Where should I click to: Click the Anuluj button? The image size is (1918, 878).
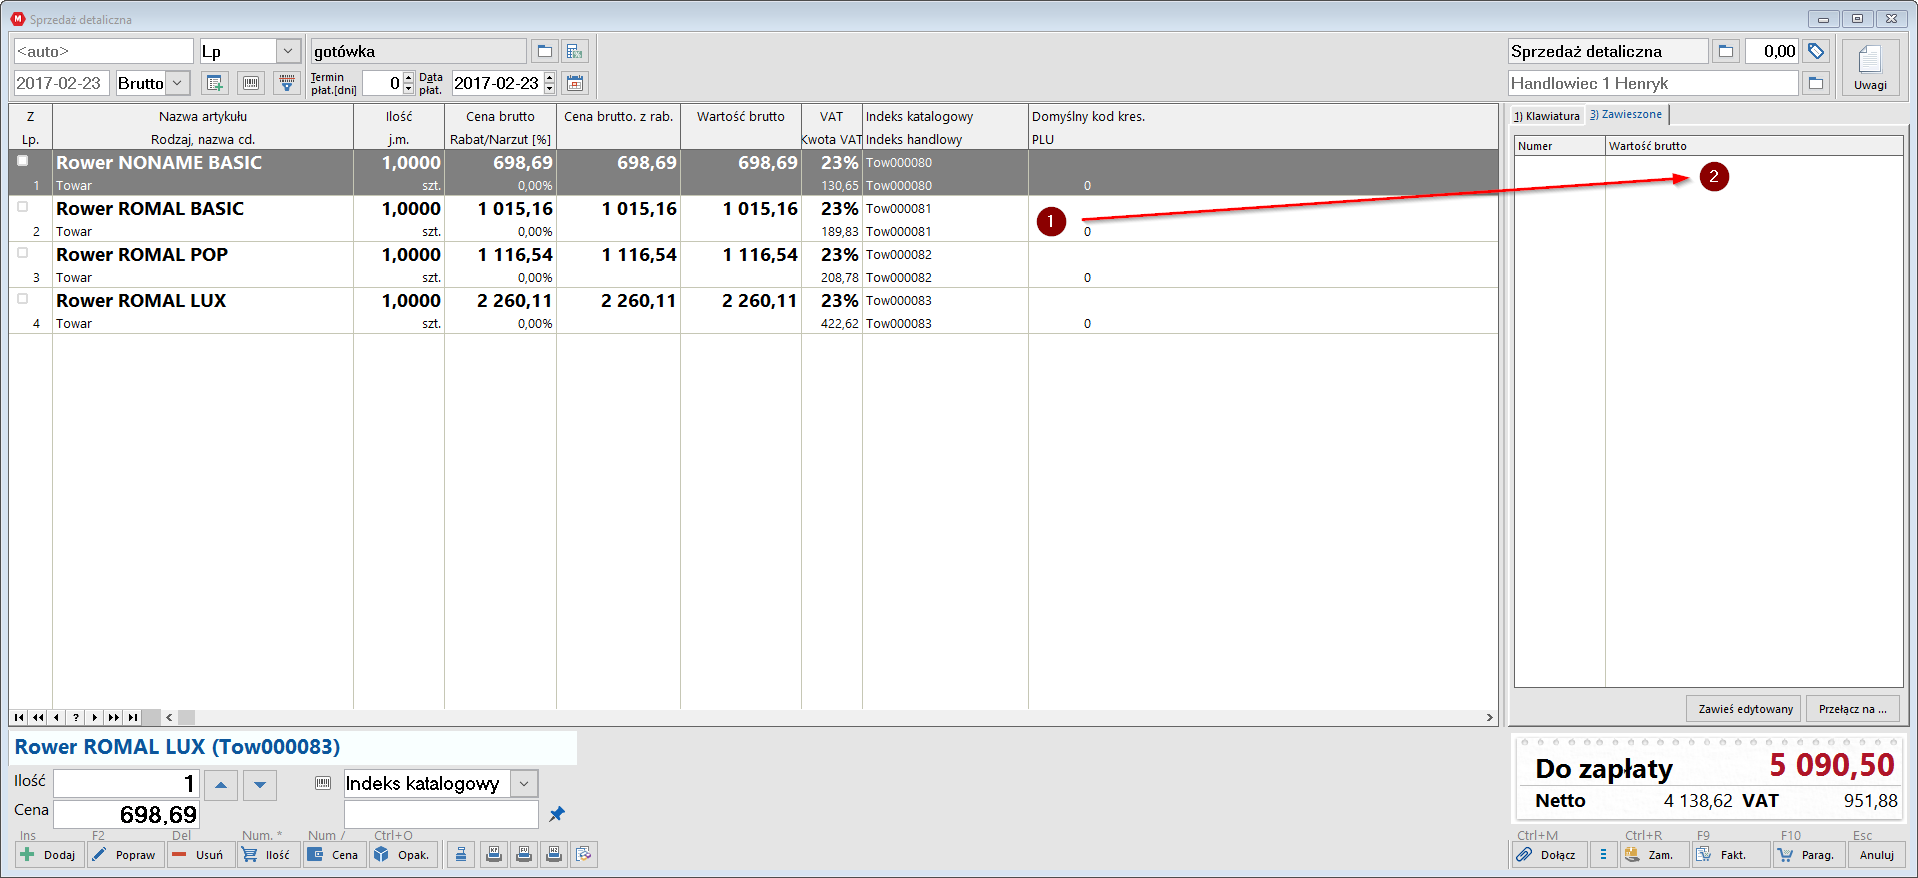point(1876,854)
